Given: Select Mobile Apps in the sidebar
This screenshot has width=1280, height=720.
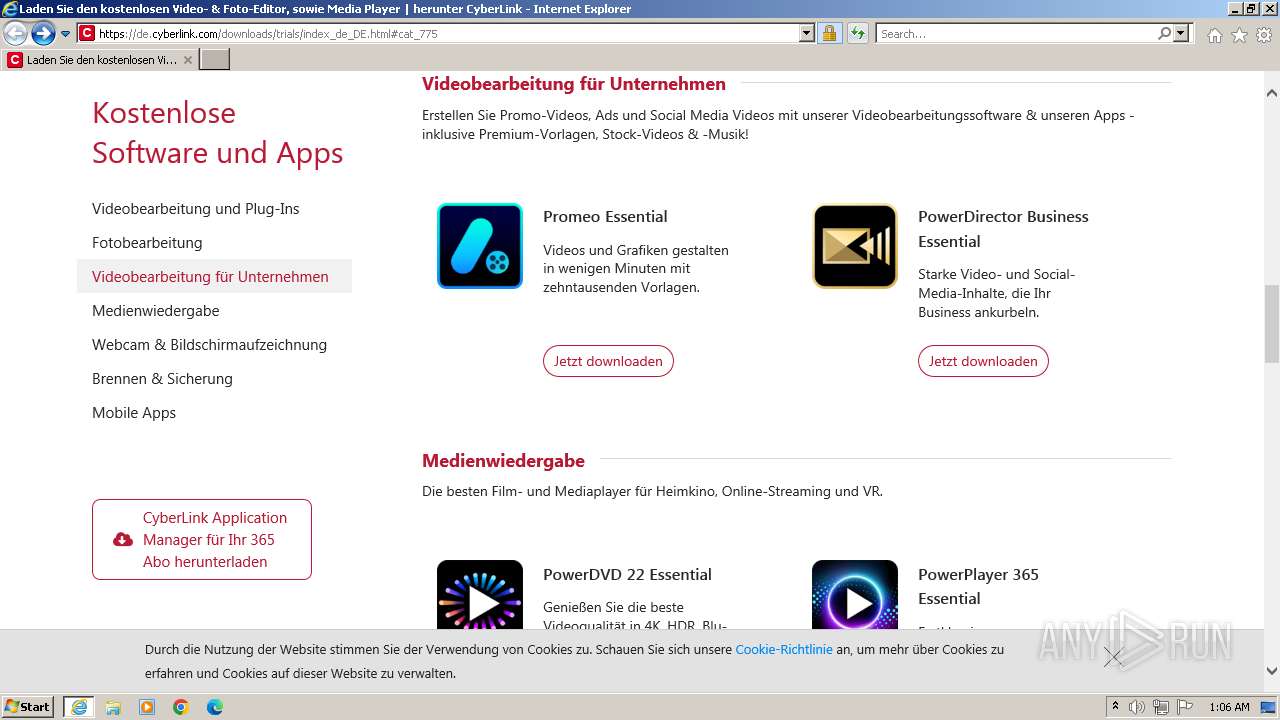Looking at the screenshot, I should pyautogui.click(x=134, y=413).
